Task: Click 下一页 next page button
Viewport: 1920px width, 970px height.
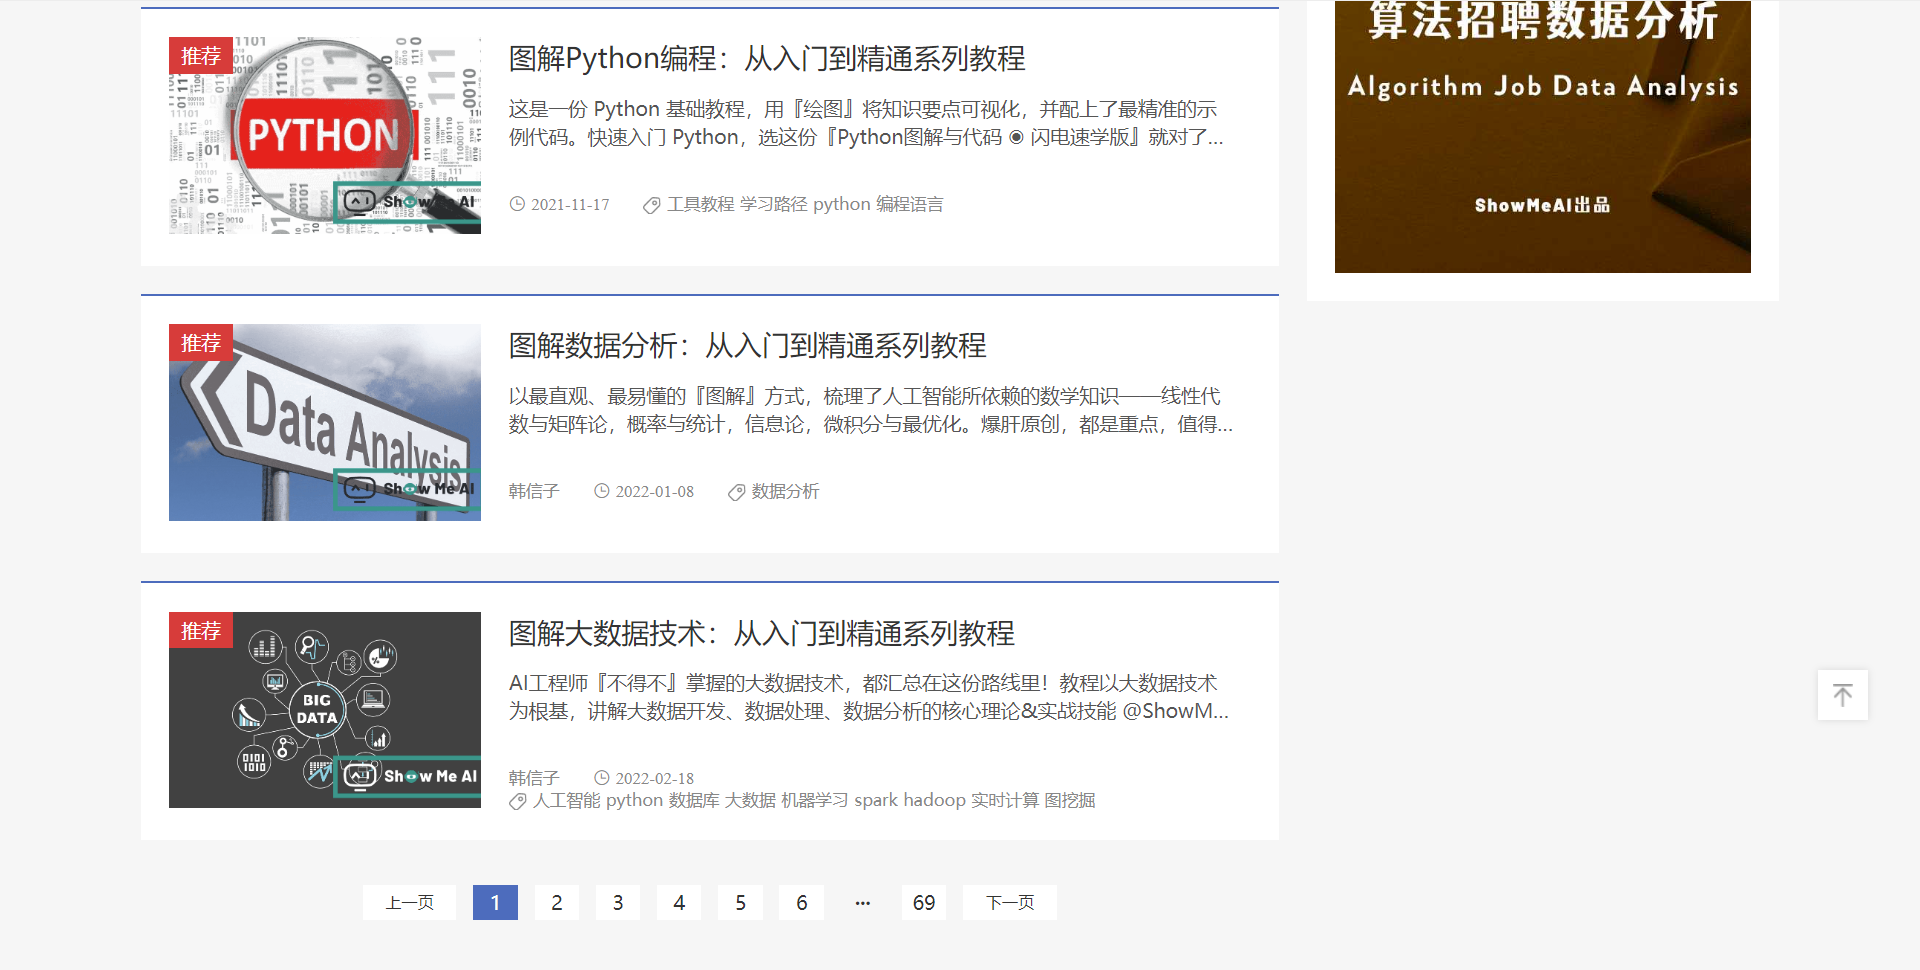Action: pyautogui.click(x=1009, y=903)
